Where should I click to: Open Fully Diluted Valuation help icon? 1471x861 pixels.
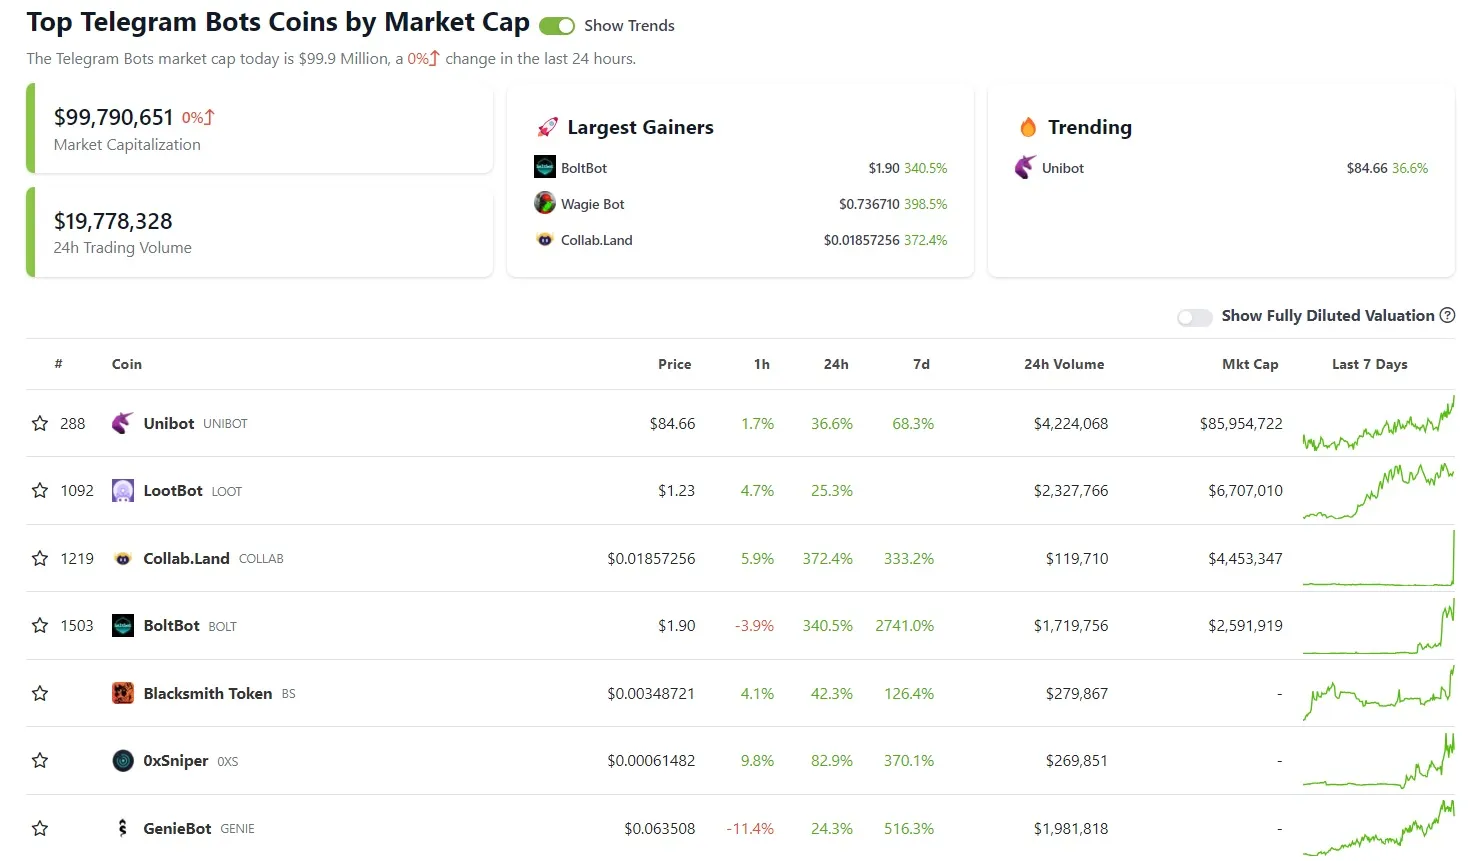[1447, 316]
